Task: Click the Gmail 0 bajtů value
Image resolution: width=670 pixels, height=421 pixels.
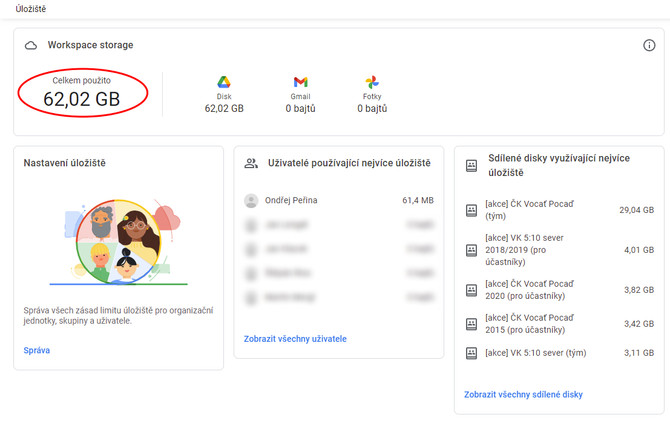Action: pos(300,109)
